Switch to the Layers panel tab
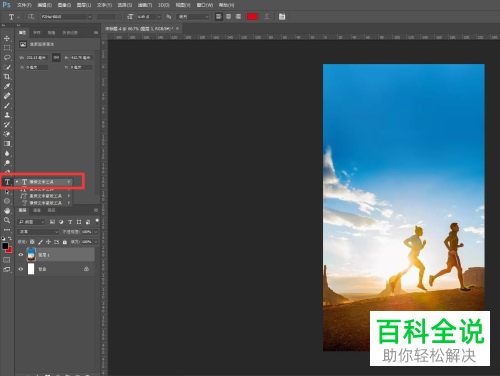Screen dimensions: 500x376 [22, 210]
